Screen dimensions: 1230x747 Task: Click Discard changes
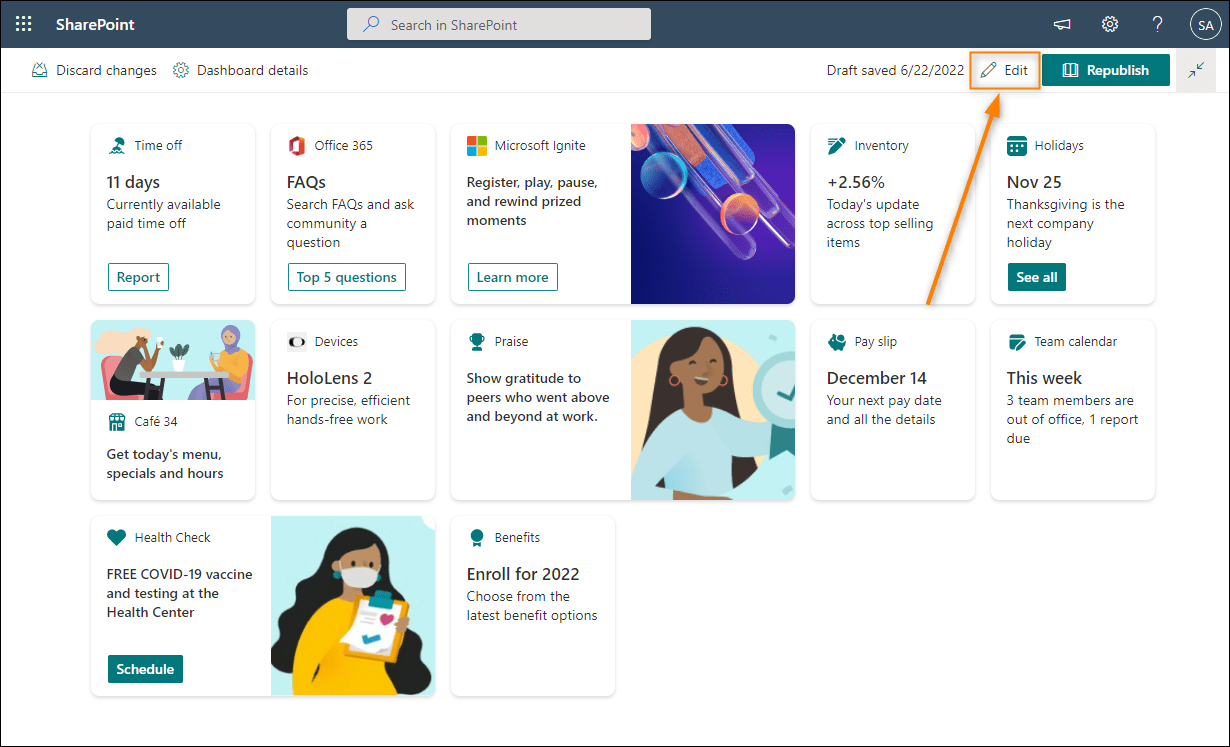pyautogui.click(x=93, y=70)
